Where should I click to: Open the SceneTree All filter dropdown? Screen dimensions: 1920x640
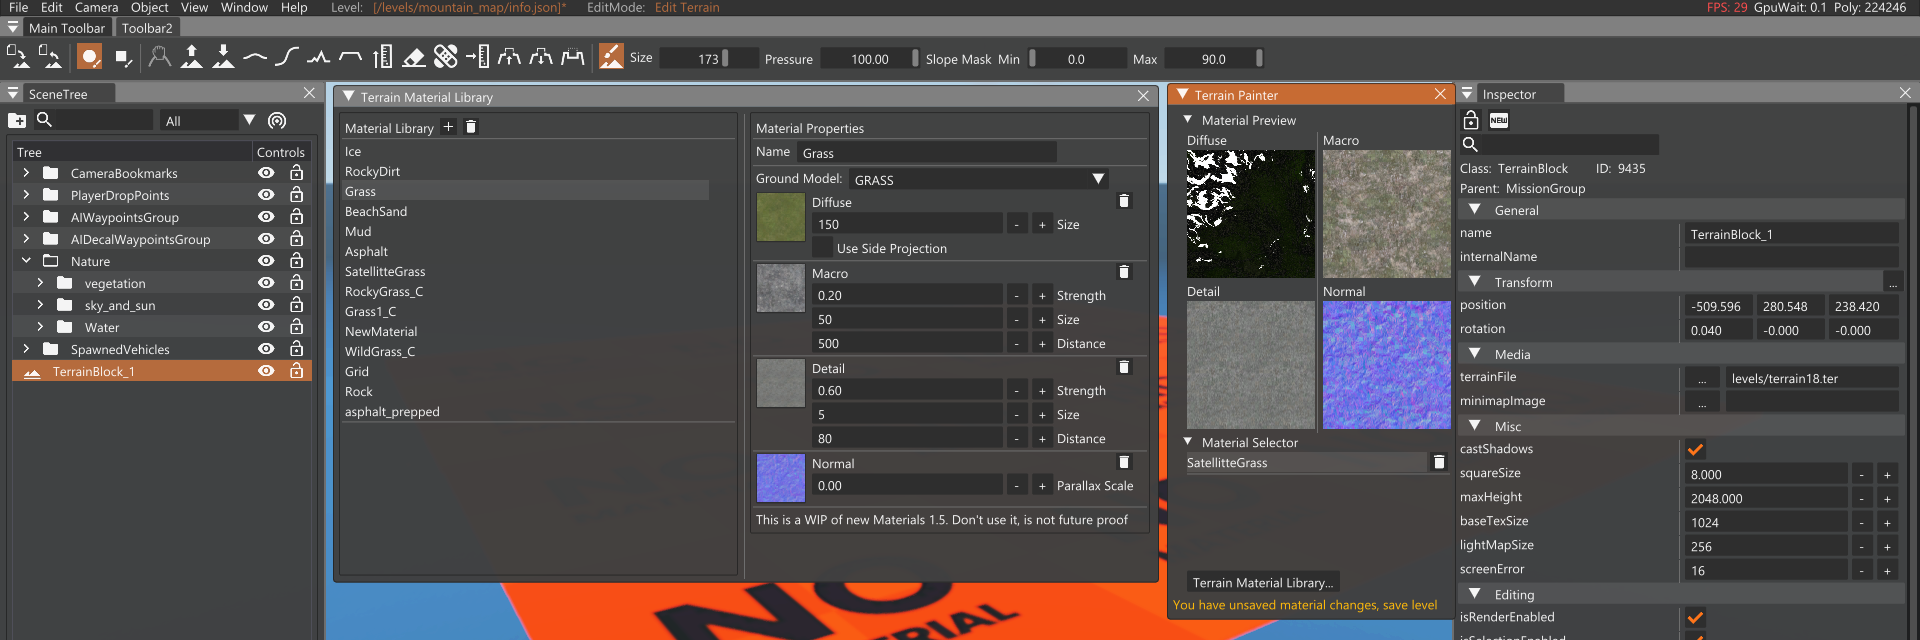point(209,120)
